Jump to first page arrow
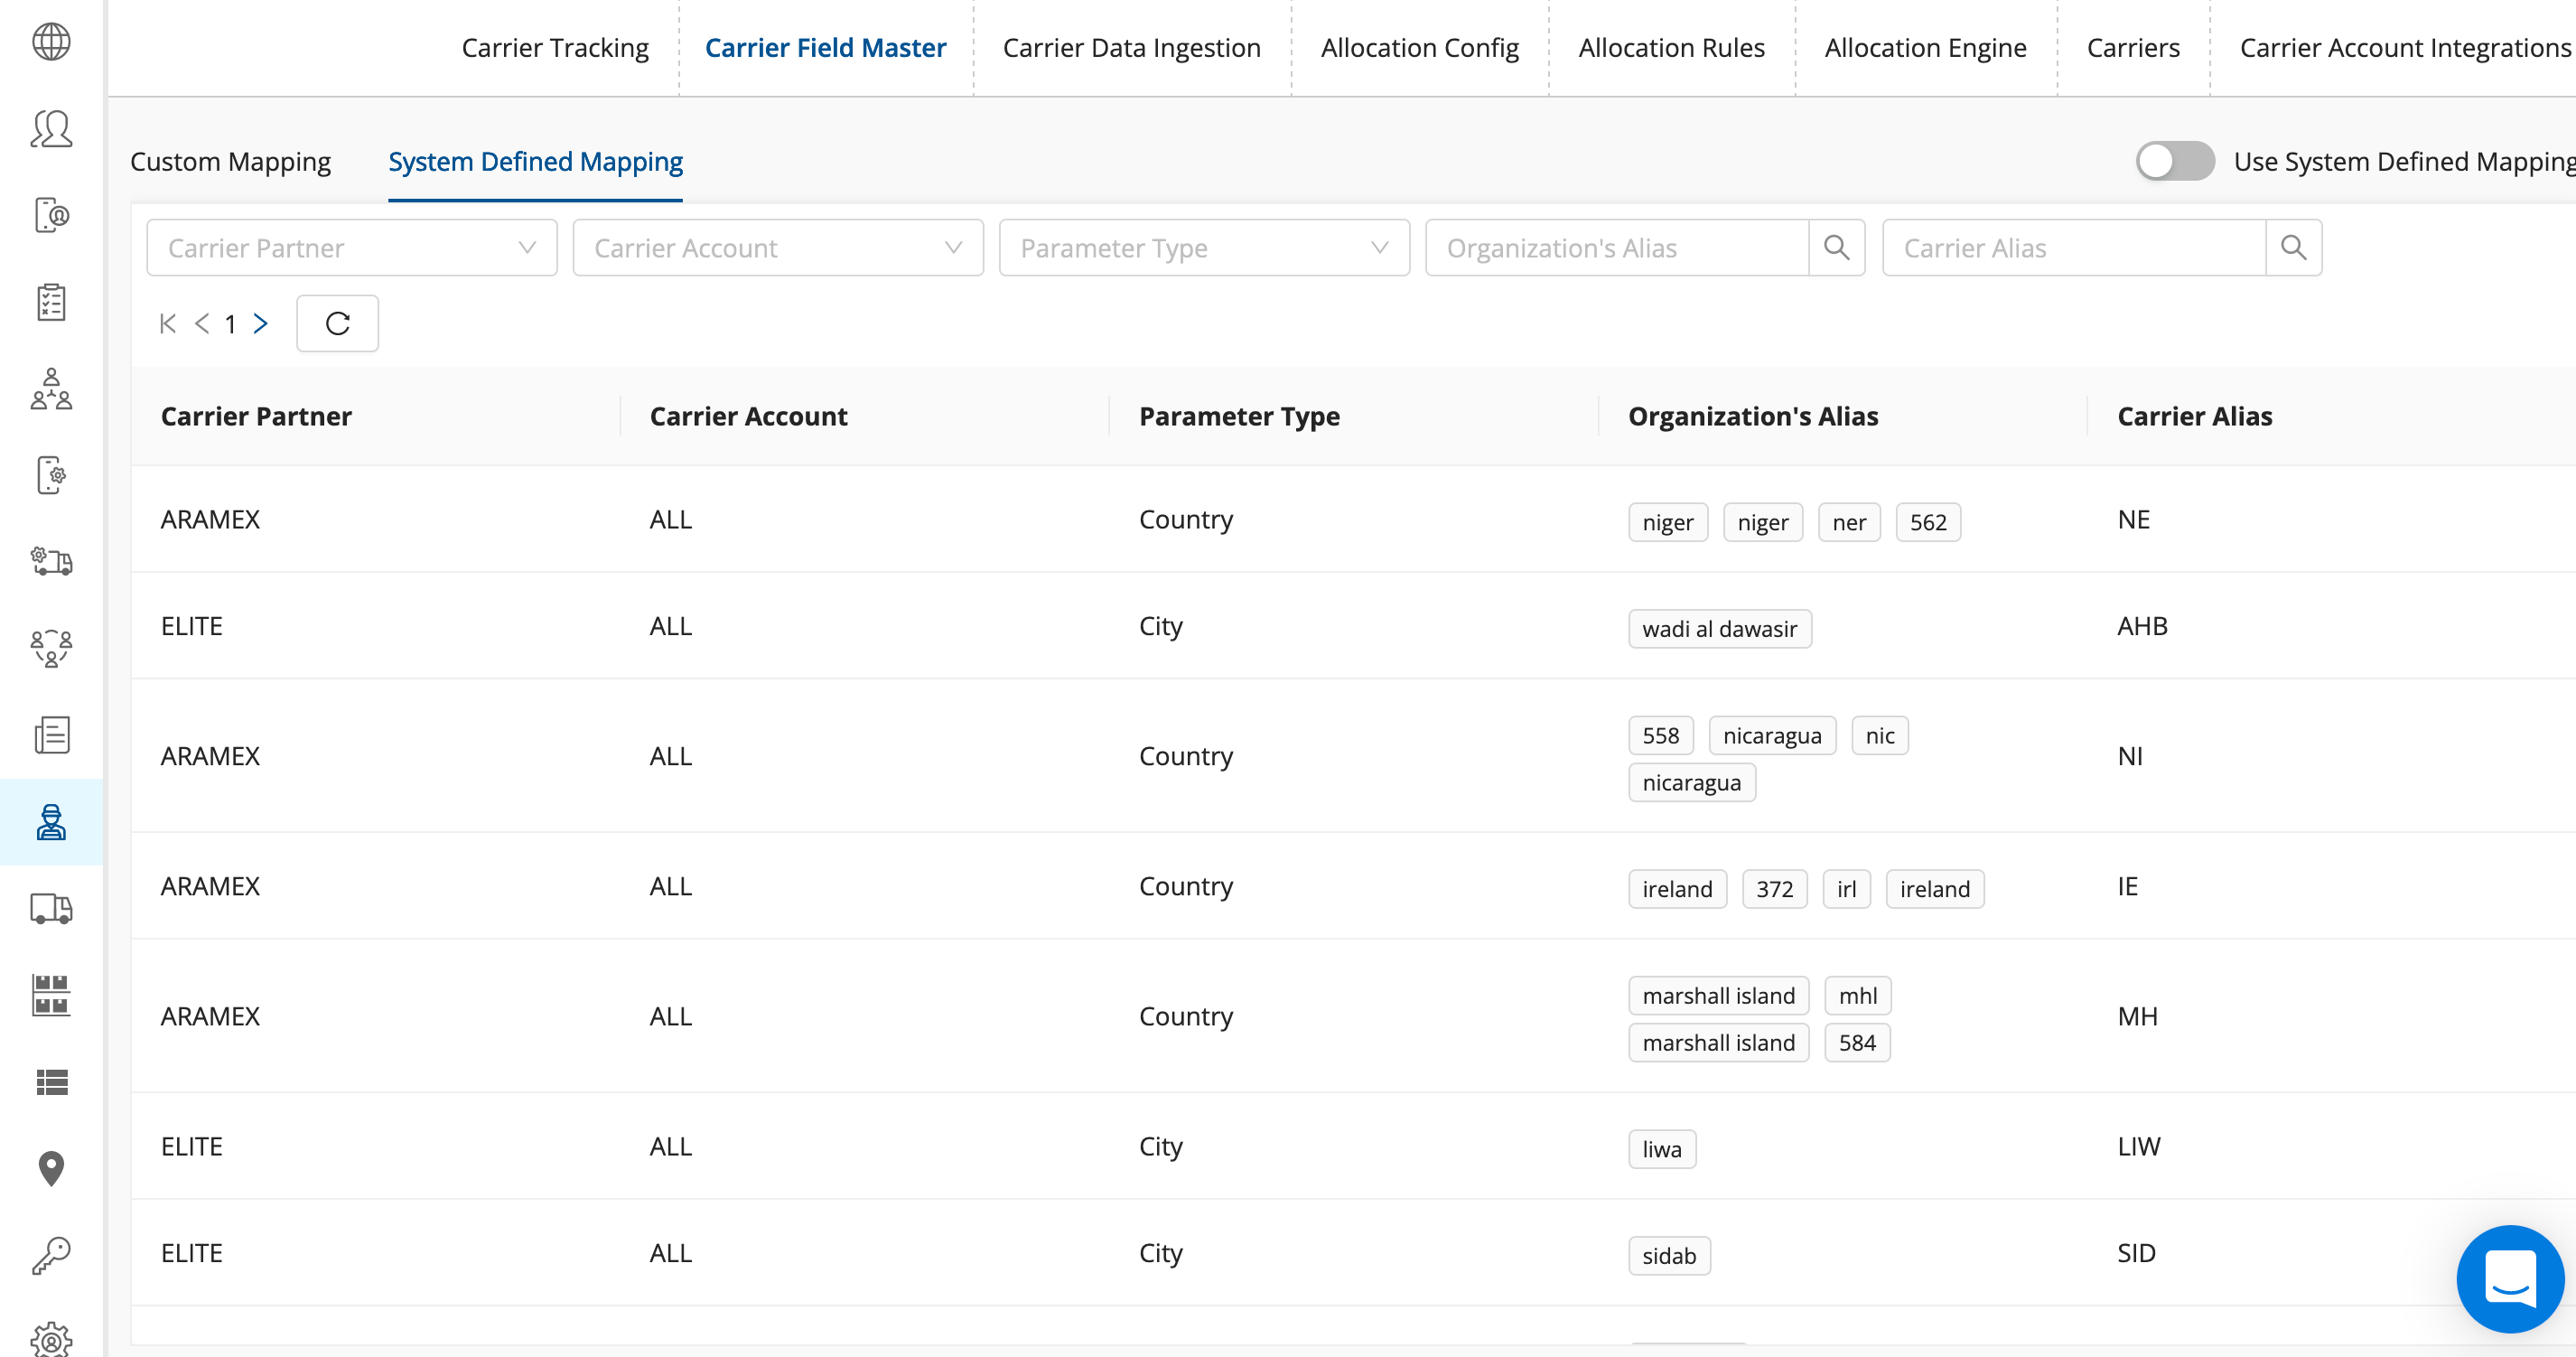 (x=168, y=323)
